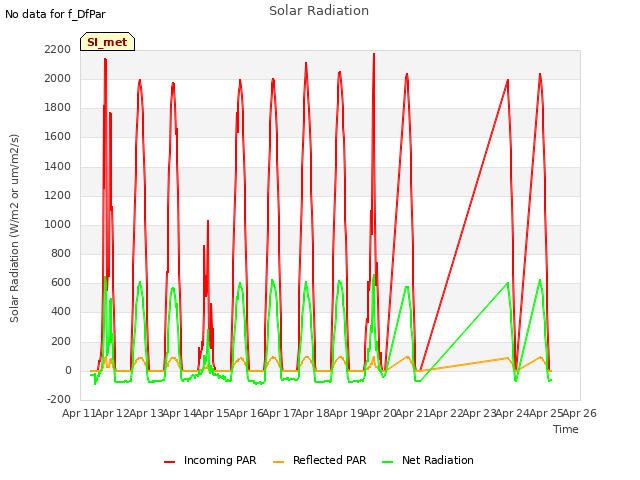
Task: Click the 600 y-axis tick label
Action: tap(61, 282)
